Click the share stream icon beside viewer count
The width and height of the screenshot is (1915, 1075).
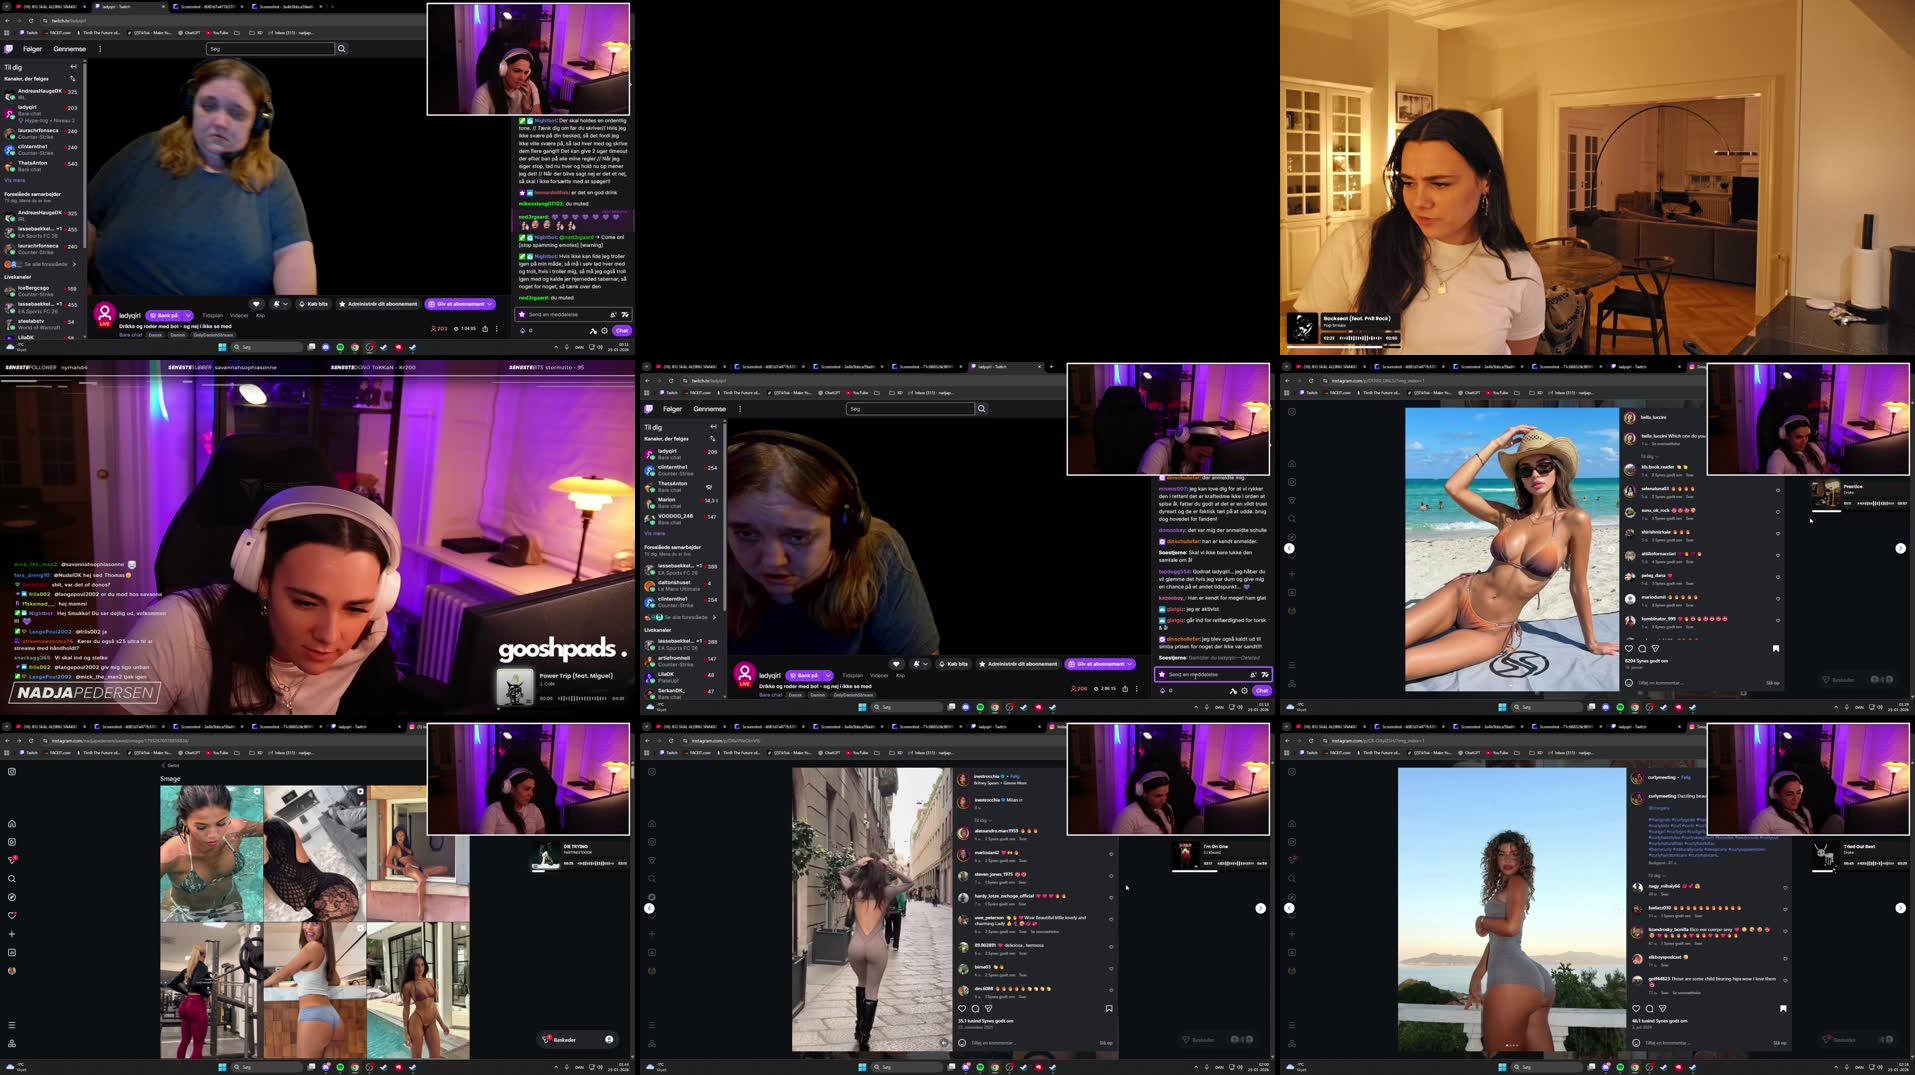(485, 329)
